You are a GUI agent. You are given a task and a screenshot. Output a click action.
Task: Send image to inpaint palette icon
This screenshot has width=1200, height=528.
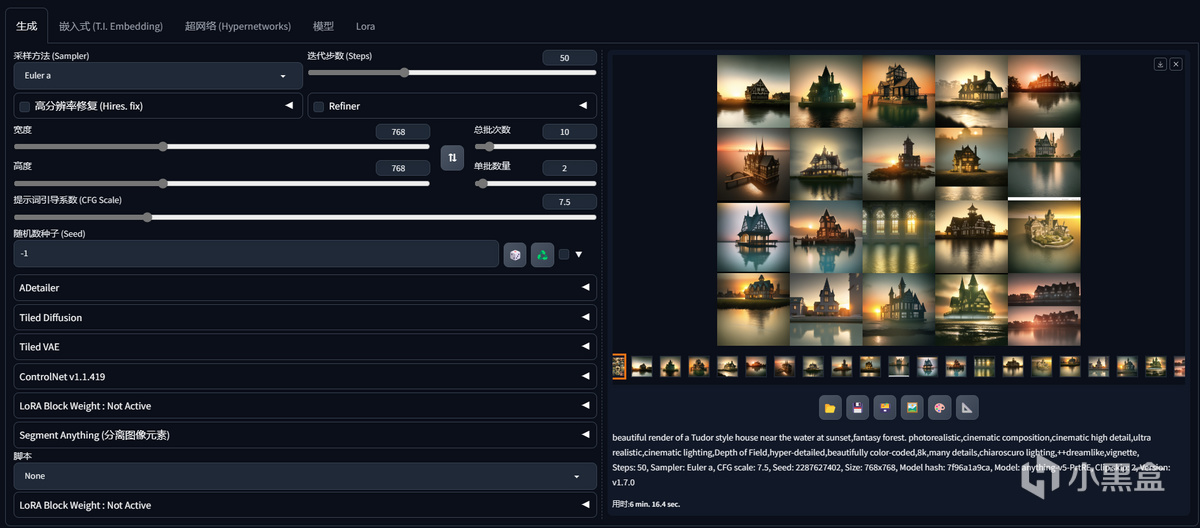[939, 407]
